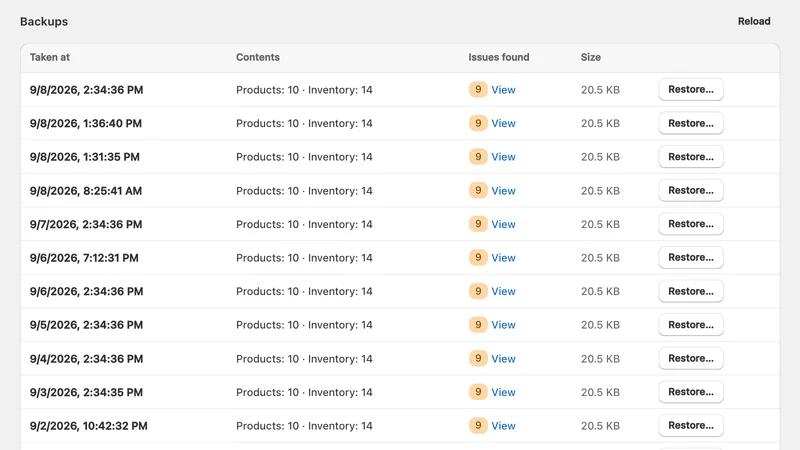This screenshot has width=800, height=450.
Task: Click '20.5 KB' size in 9/3/2026, 2:34:35 PM row
Action: 600,392
